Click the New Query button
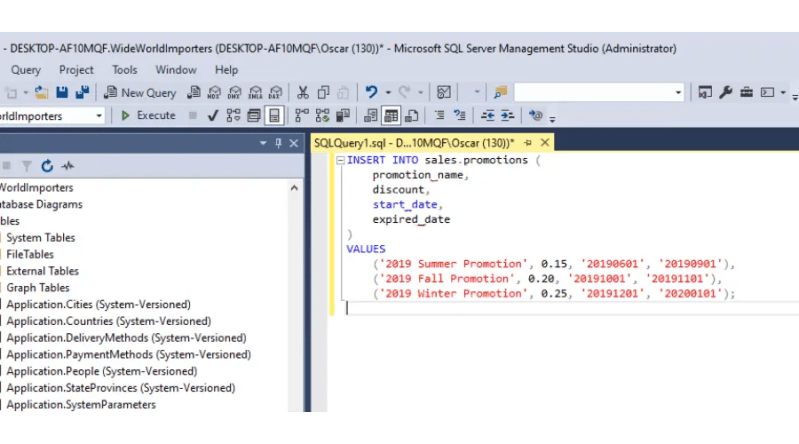The width and height of the screenshot is (799, 444). pyautogui.click(x=140, y=93)
